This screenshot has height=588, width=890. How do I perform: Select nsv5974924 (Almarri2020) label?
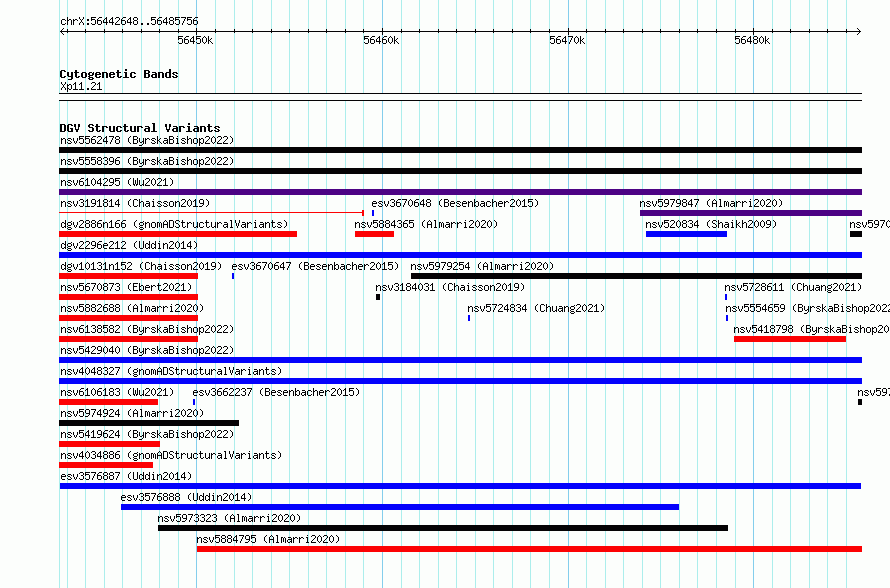[x=132, y=413]
